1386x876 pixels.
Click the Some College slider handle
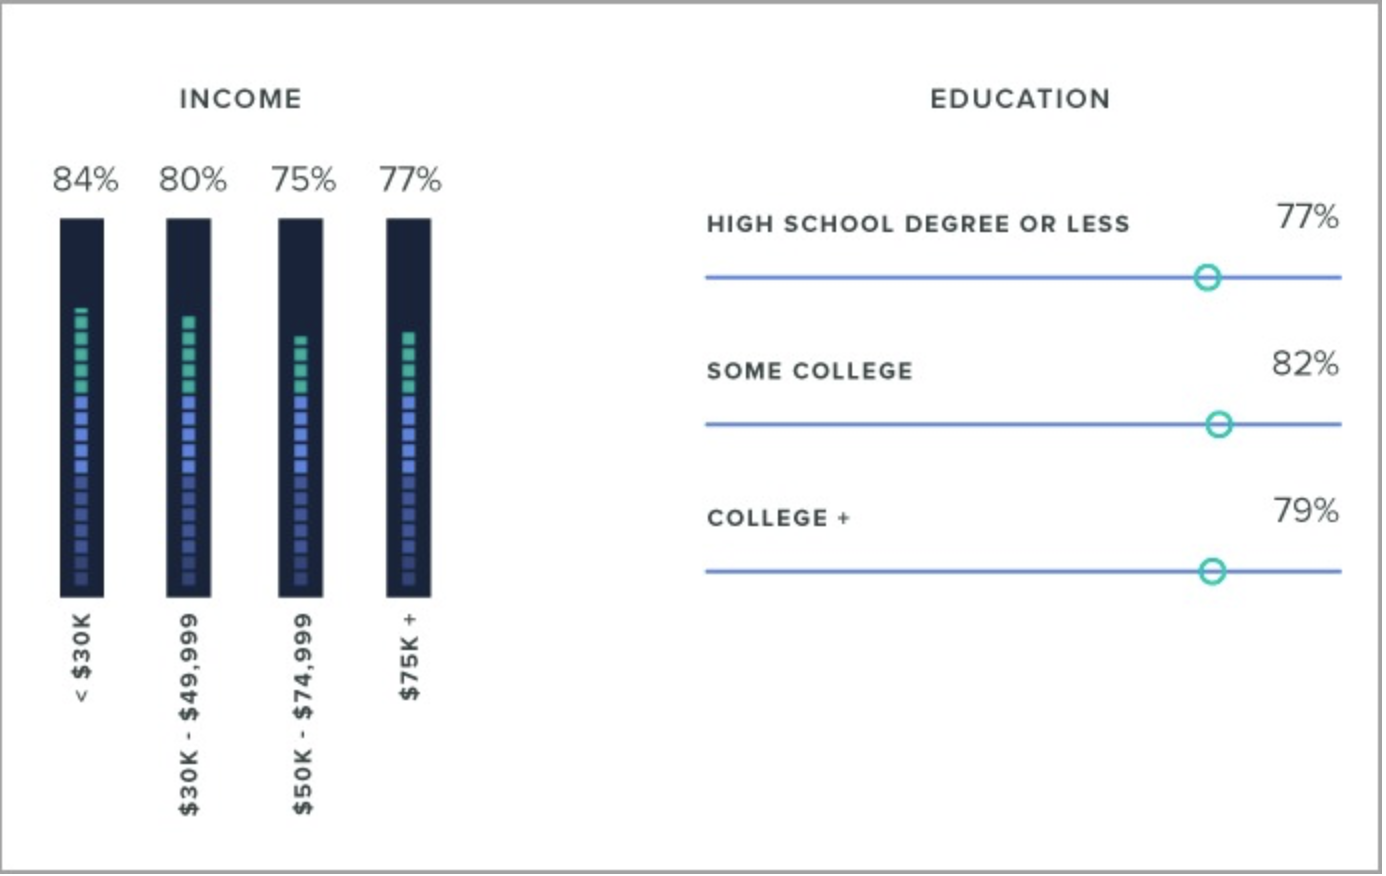click(x=1218, y=424)
